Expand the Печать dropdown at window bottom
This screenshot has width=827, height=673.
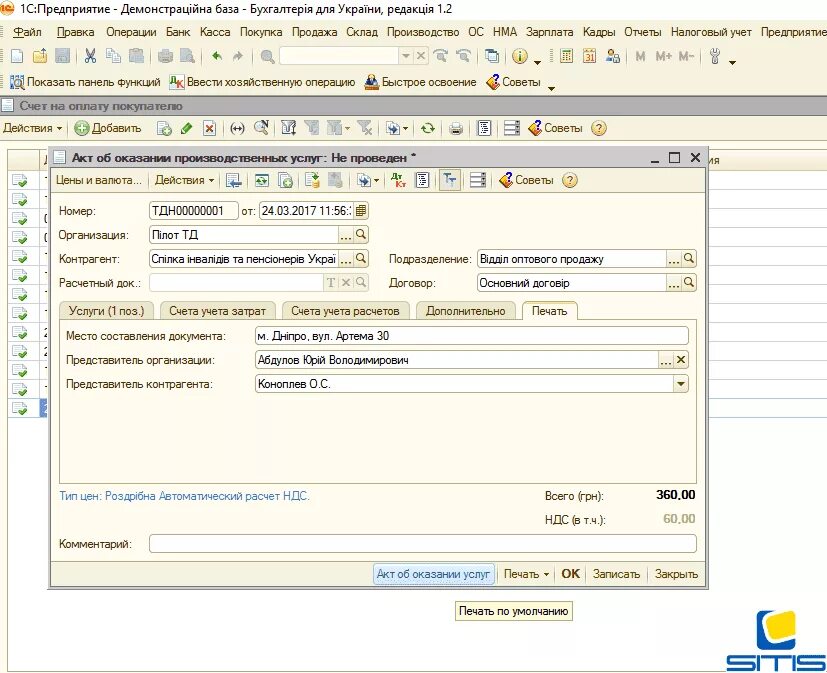[x=526, y=574]
